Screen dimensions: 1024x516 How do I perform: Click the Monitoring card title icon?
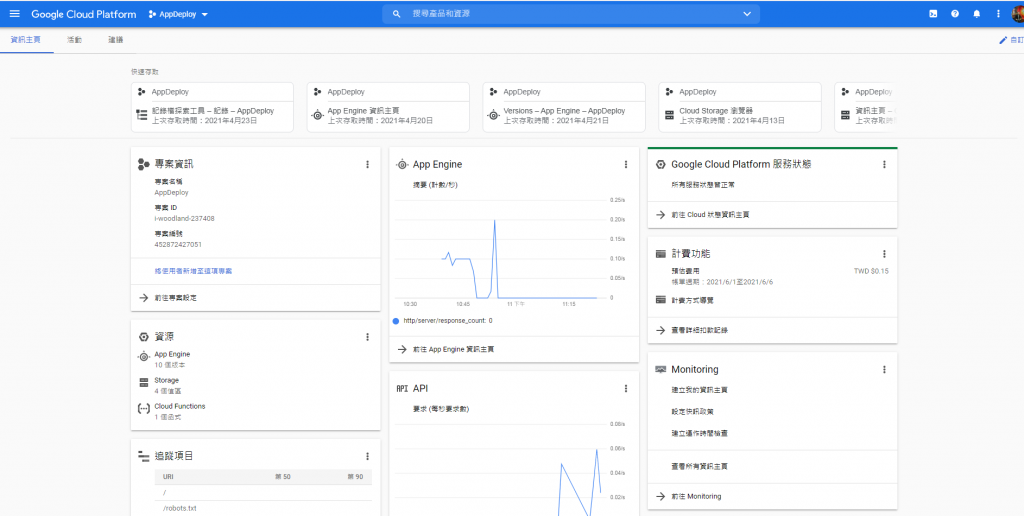(x=660, y=369)
